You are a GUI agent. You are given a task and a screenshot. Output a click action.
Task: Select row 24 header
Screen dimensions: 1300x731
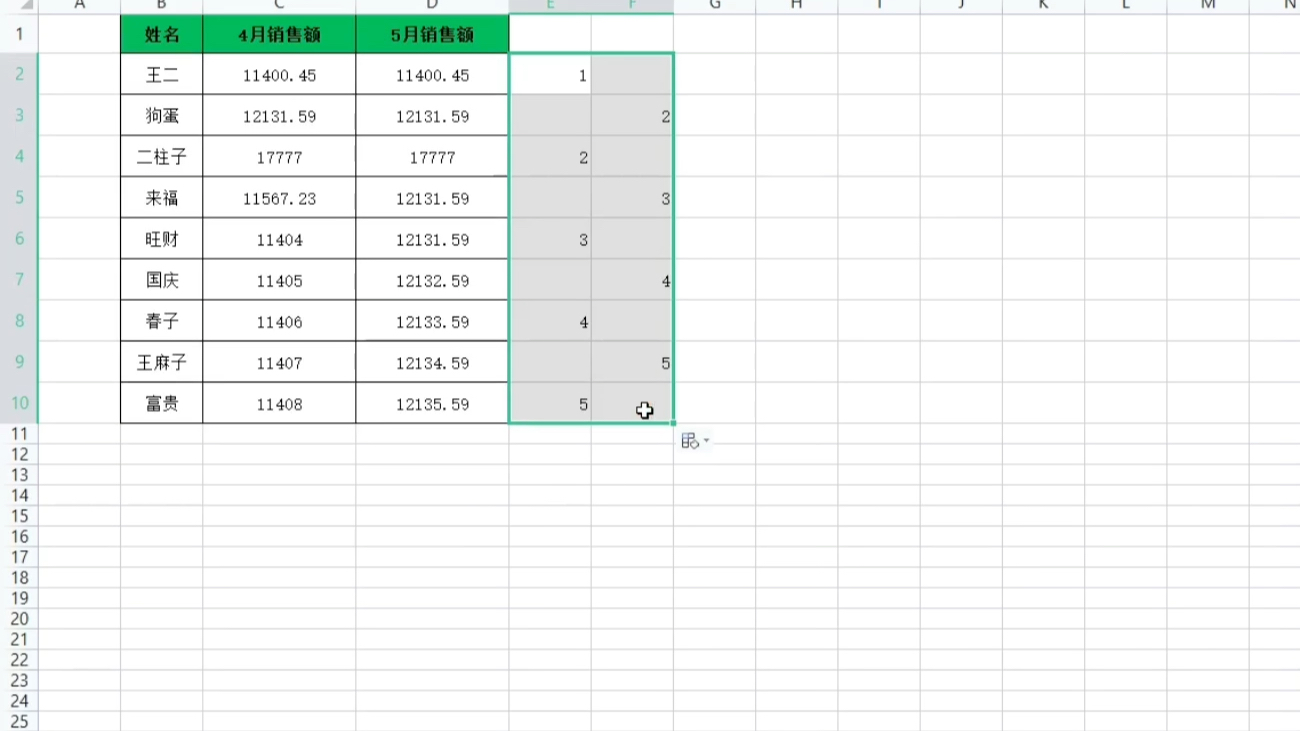tap(19, 701)
